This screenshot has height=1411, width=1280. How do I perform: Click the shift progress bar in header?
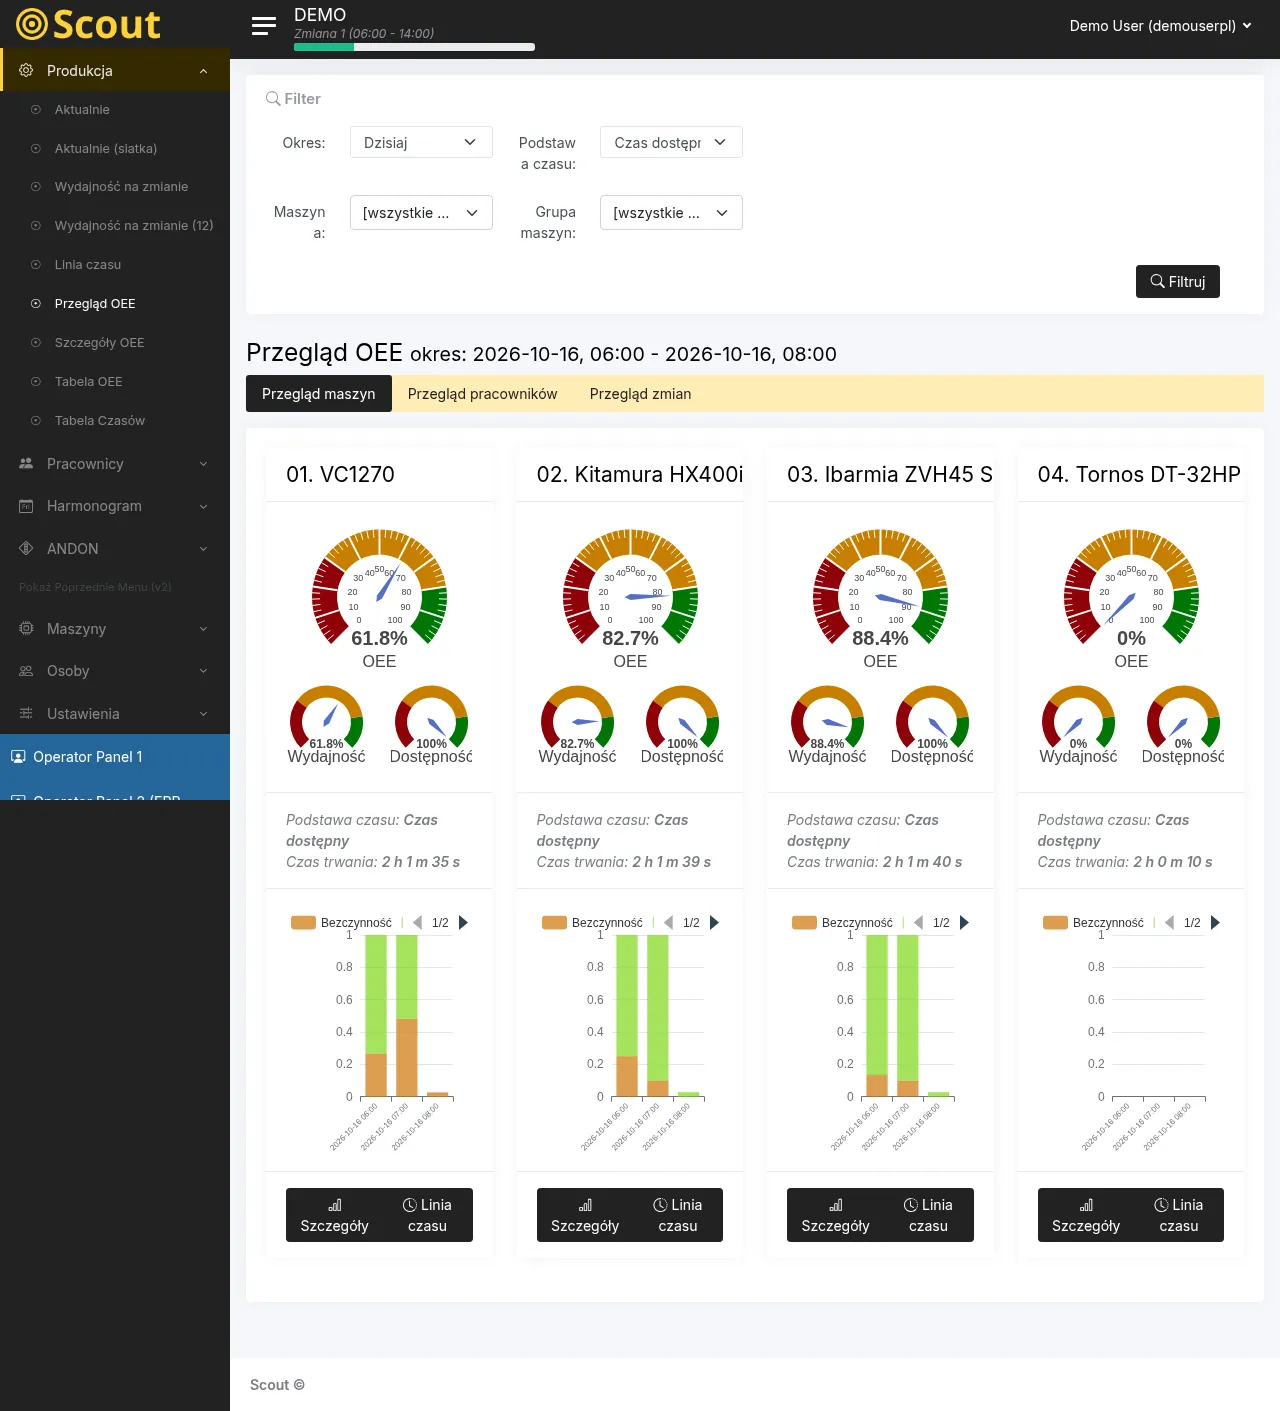(x=414, y=47)
